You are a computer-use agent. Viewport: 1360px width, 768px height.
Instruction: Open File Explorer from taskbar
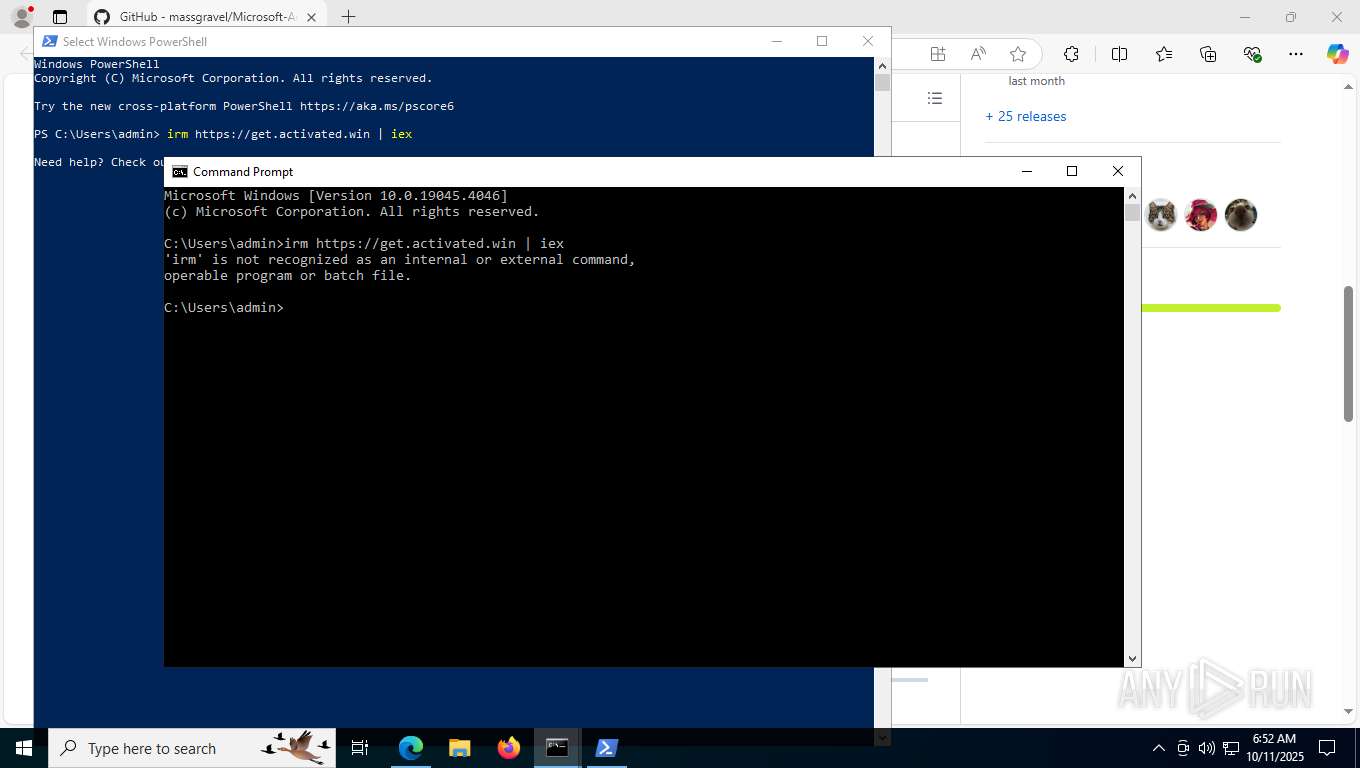[459, 748]
